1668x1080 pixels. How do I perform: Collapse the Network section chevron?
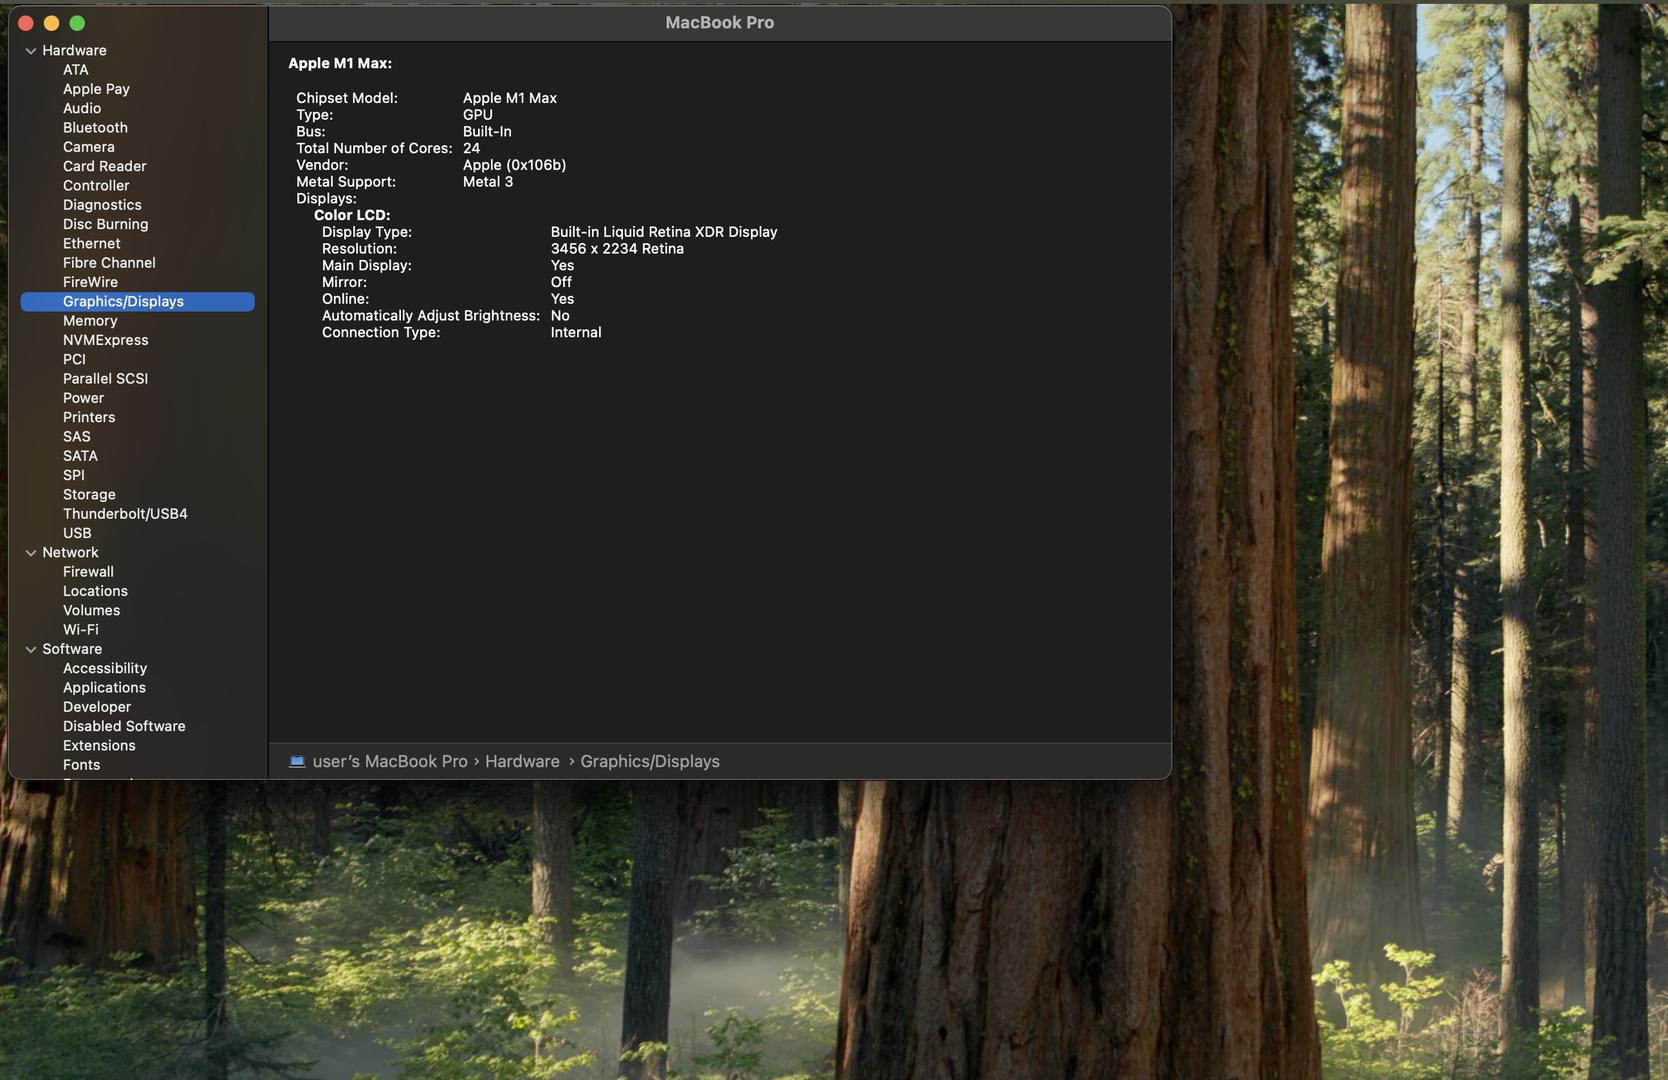tap(31, 553)
